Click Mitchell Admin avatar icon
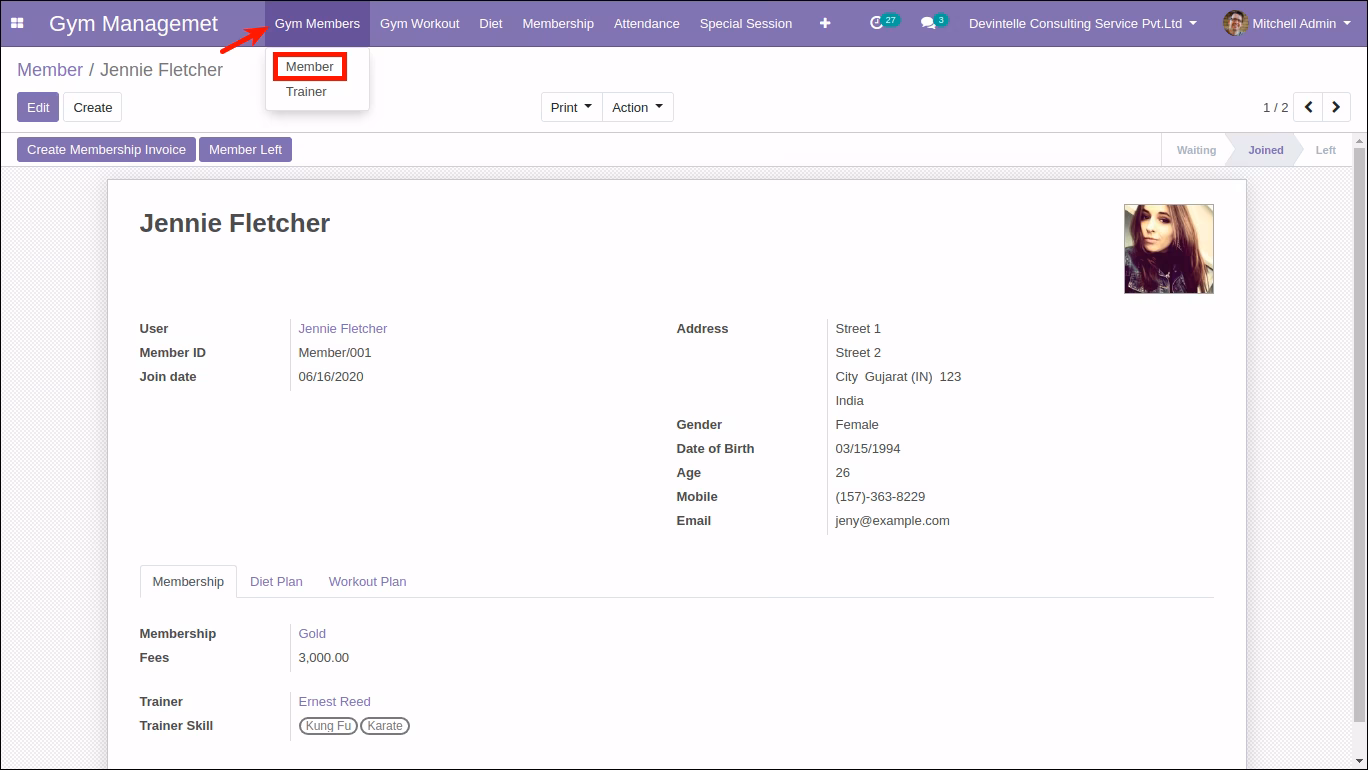This screenshot has width=1368, height=770. [x=1235, y=23]
